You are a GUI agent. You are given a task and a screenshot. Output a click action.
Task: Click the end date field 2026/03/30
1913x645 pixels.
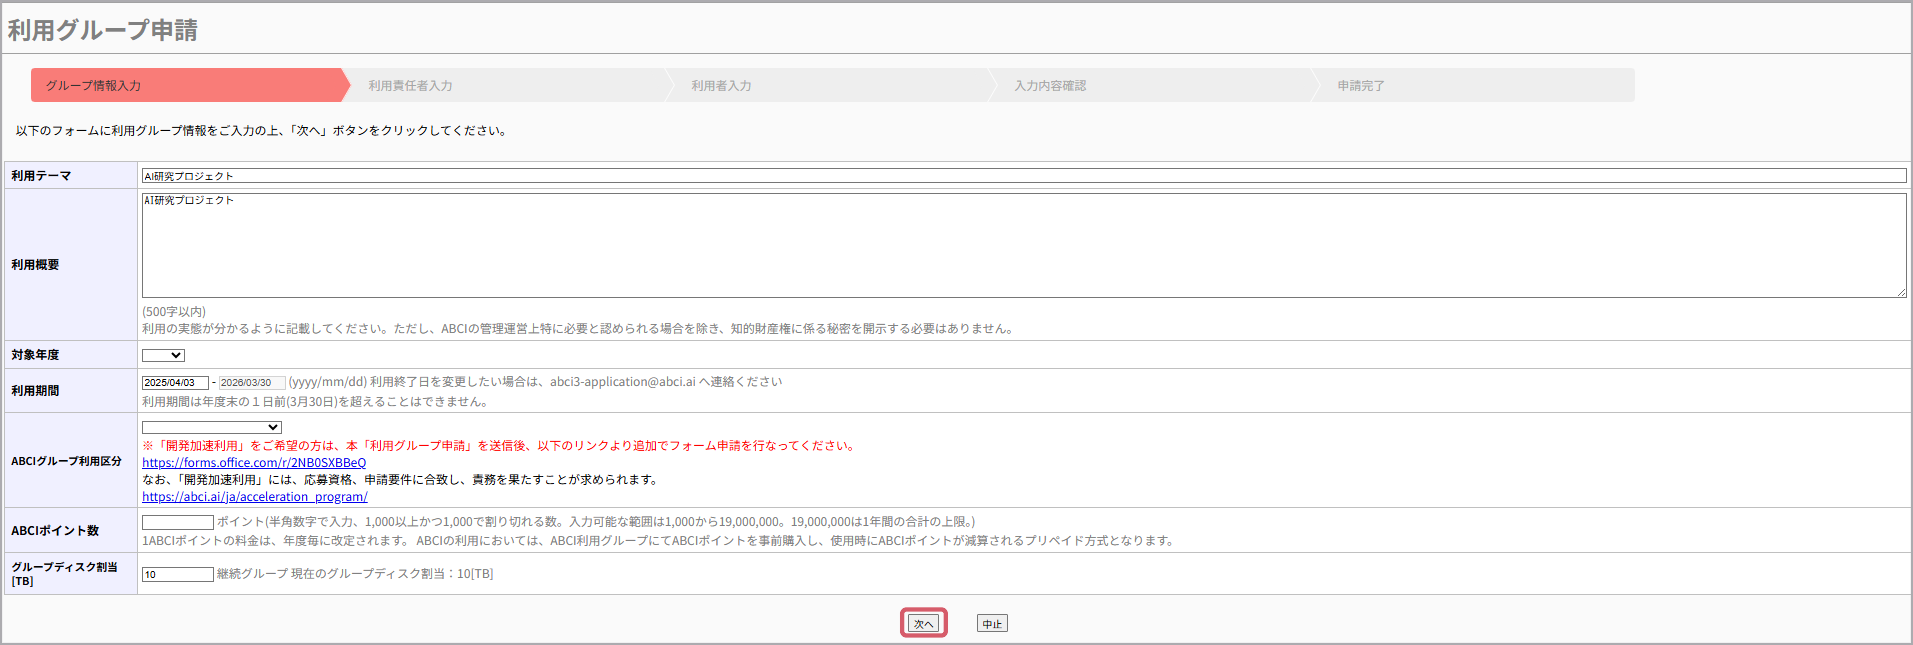[252, 383]
